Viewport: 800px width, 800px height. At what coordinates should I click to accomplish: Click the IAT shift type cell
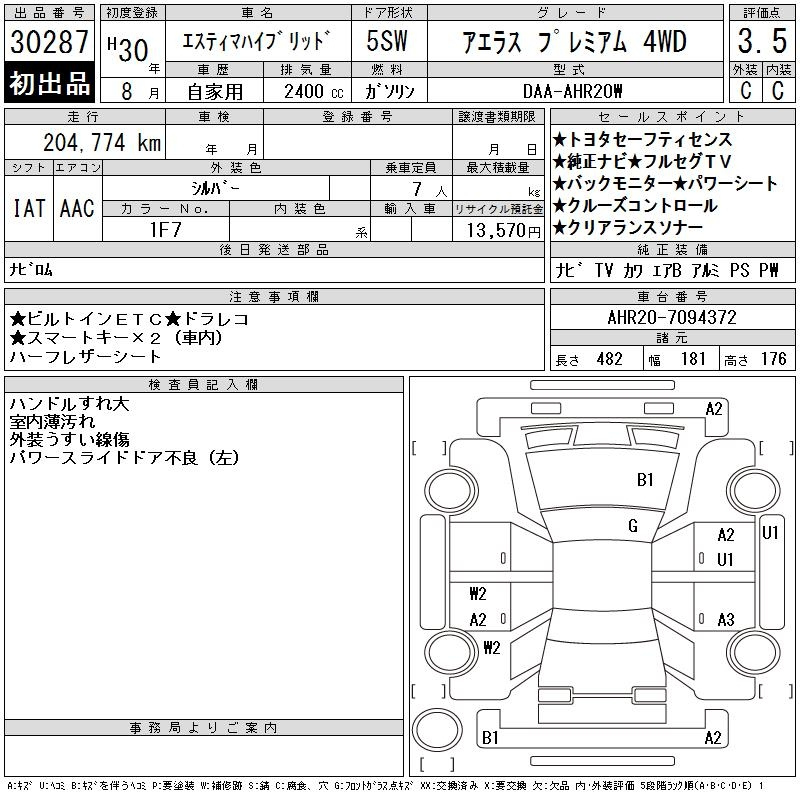[x=28, y=208]
